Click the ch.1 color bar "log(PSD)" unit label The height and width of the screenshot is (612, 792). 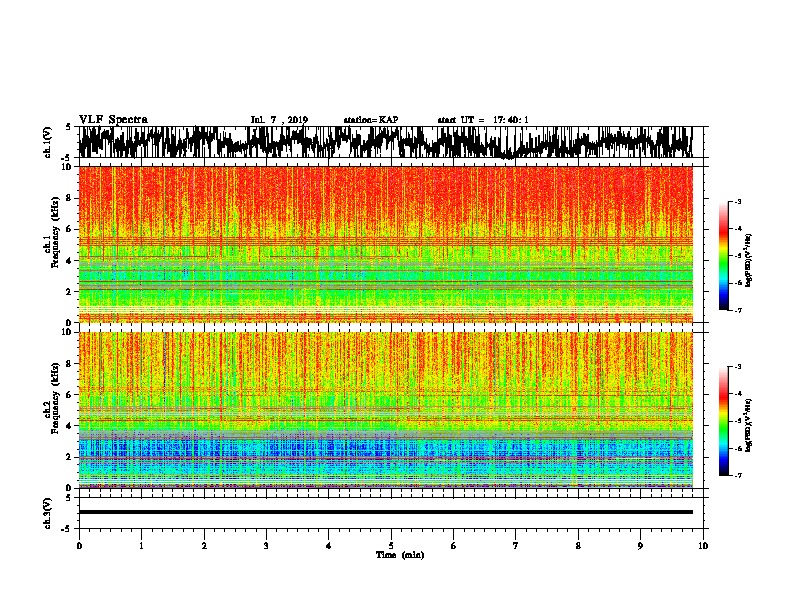pos(748,260)
